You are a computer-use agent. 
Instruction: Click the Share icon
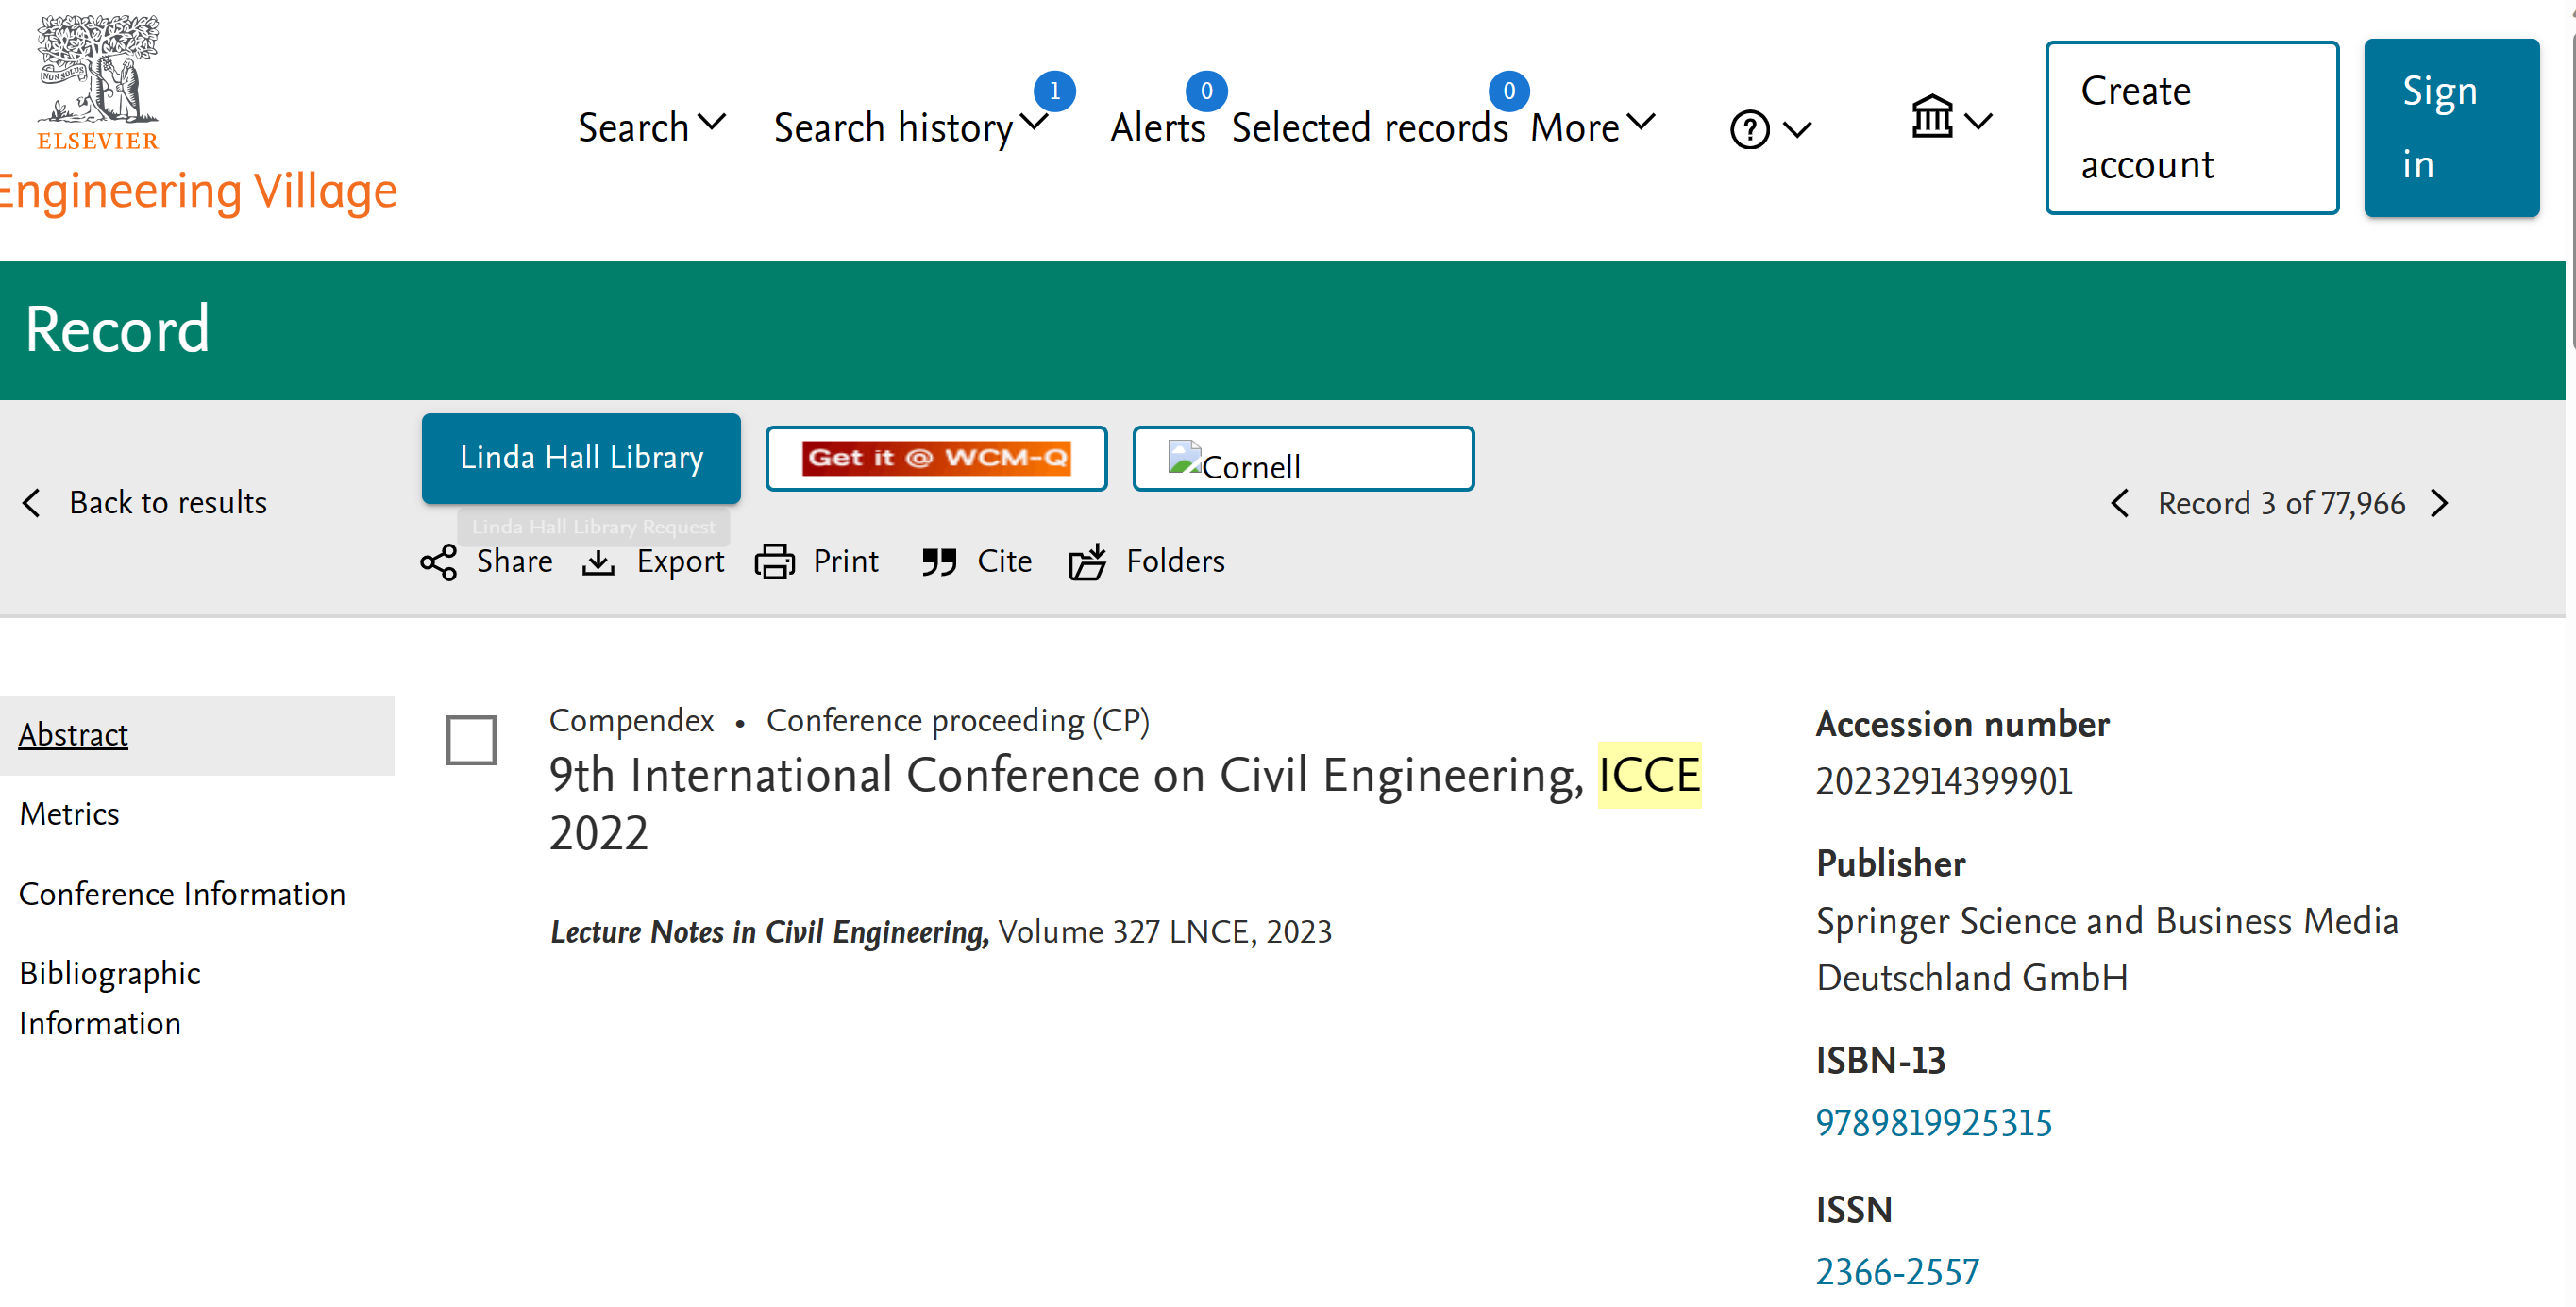(438, 563)
